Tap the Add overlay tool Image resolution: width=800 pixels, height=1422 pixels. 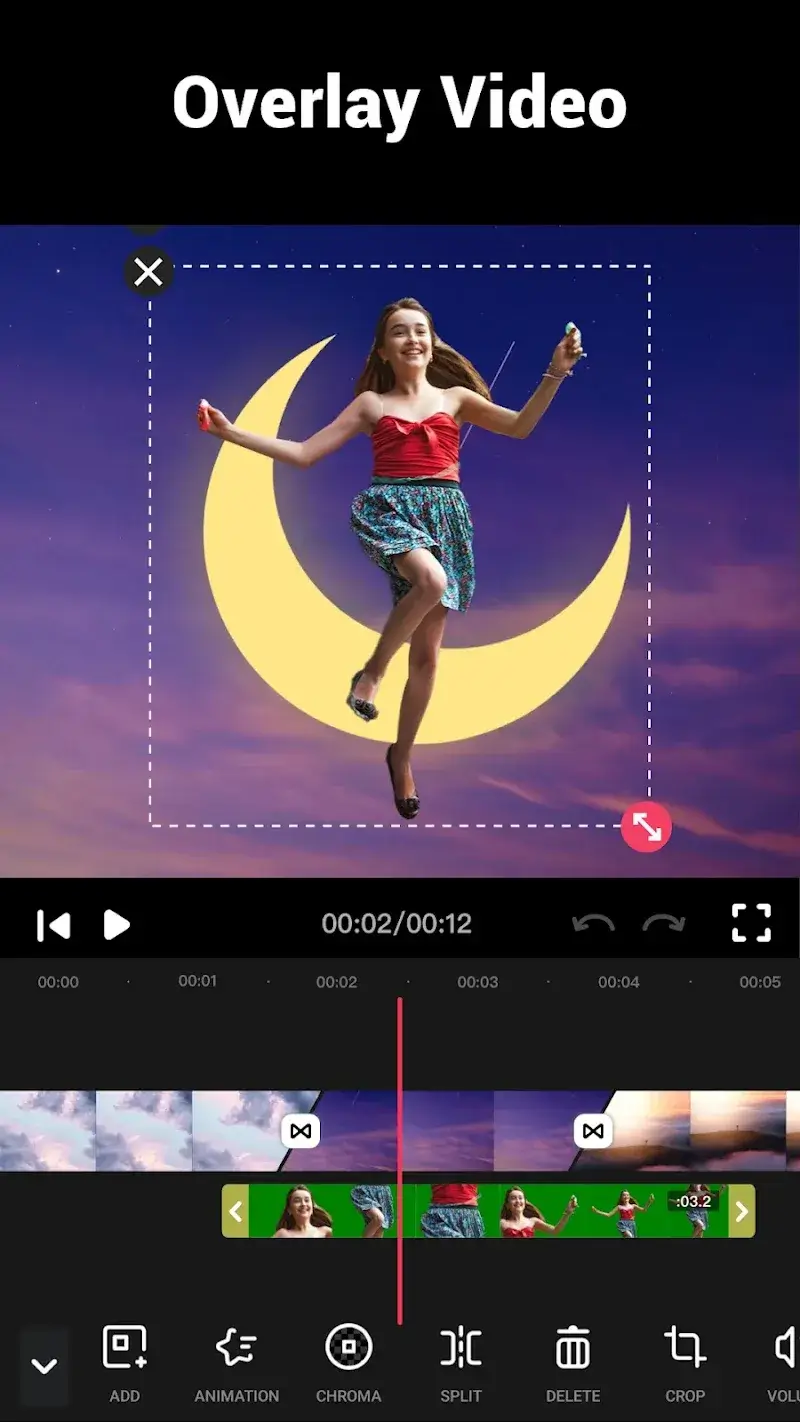pos(125,1362)
